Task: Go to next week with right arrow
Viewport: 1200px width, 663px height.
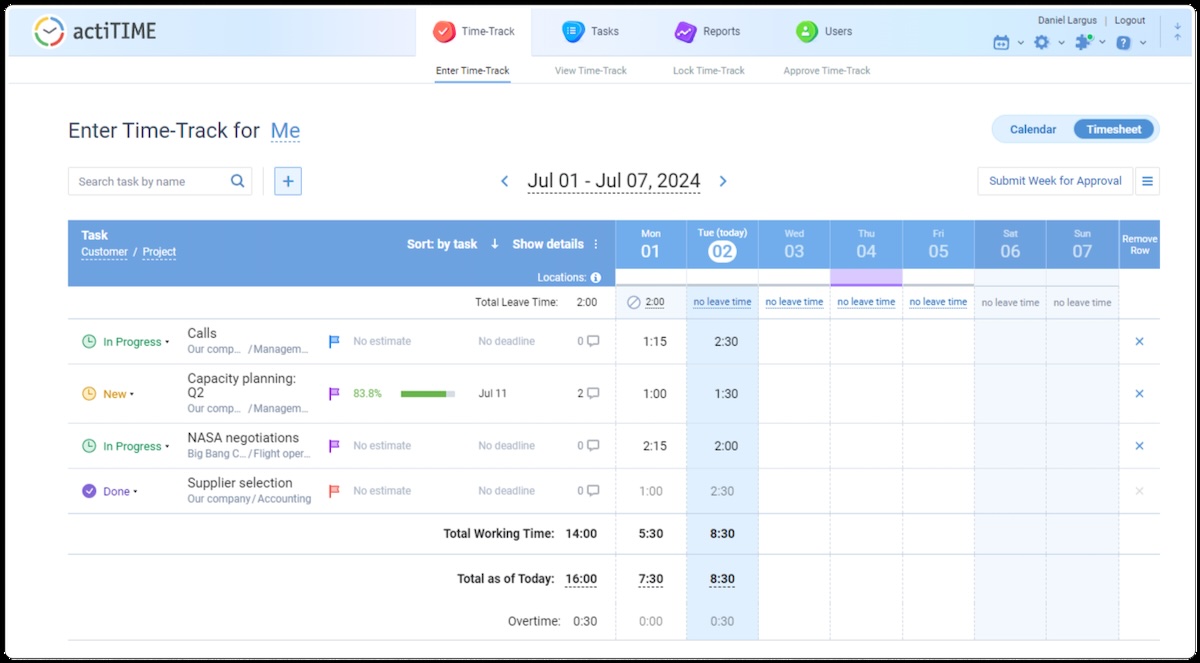Action: point(723,181)
